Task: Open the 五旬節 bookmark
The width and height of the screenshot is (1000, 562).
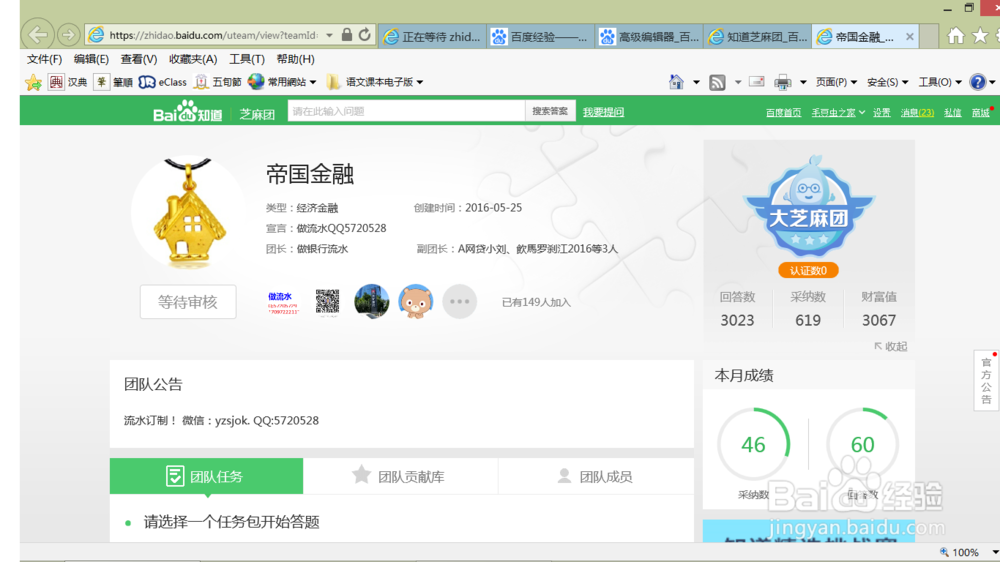Action: coord(218,82)
